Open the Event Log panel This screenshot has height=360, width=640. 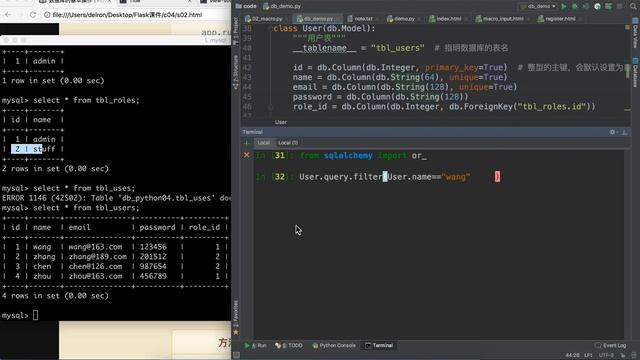pos(611,345)
